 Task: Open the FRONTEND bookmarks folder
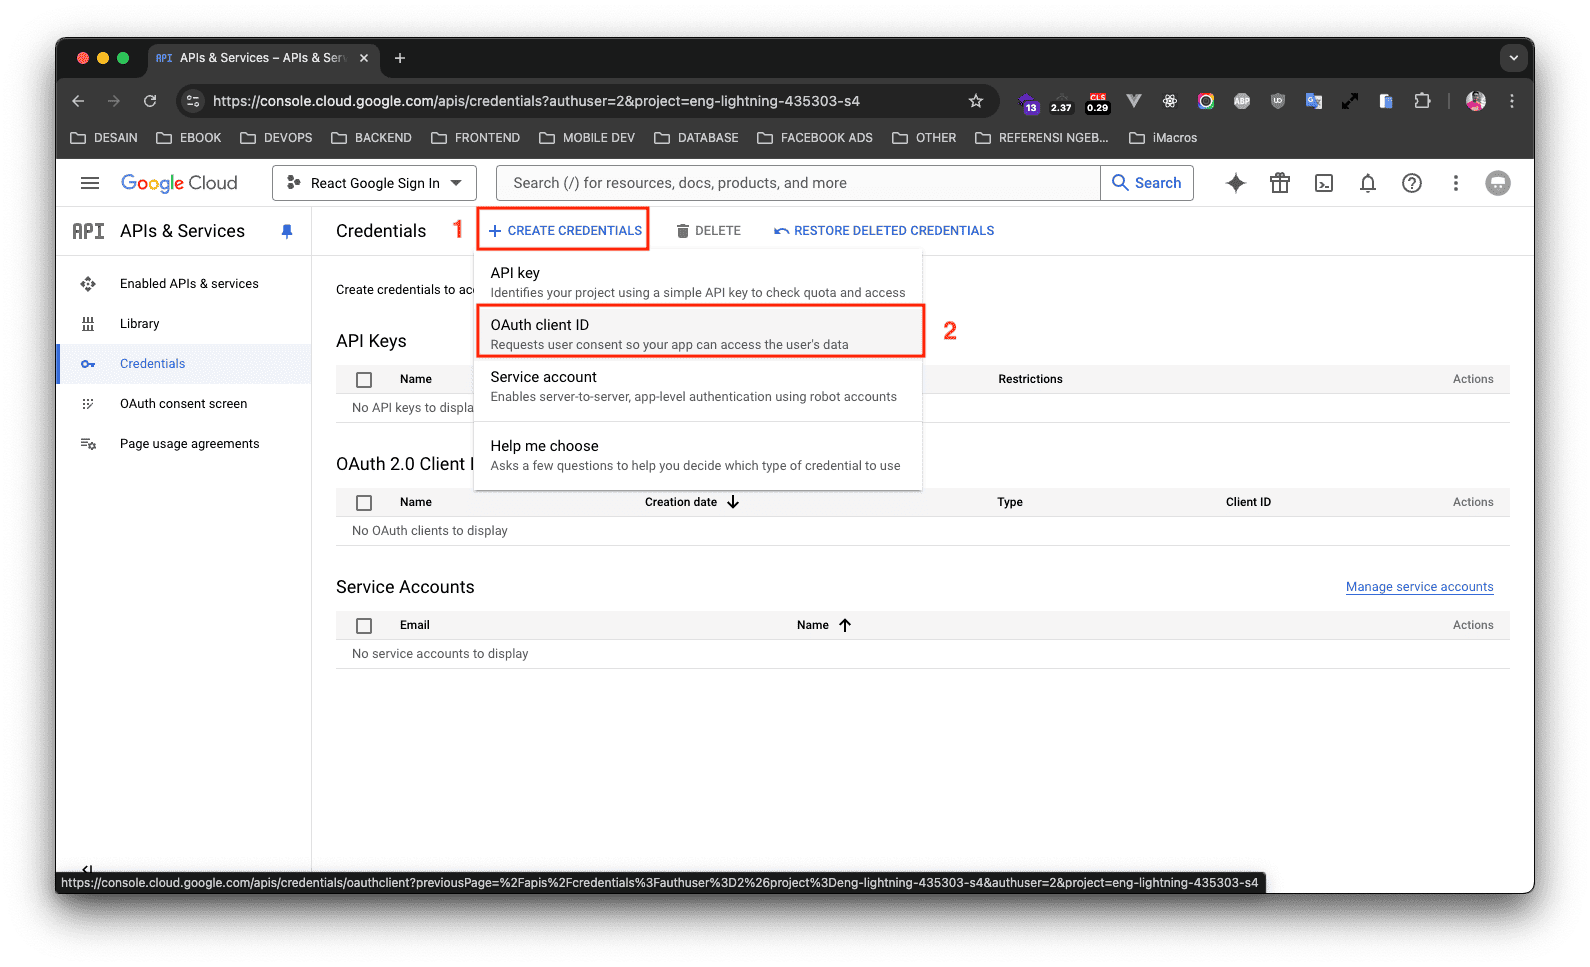tap(475, 138)
